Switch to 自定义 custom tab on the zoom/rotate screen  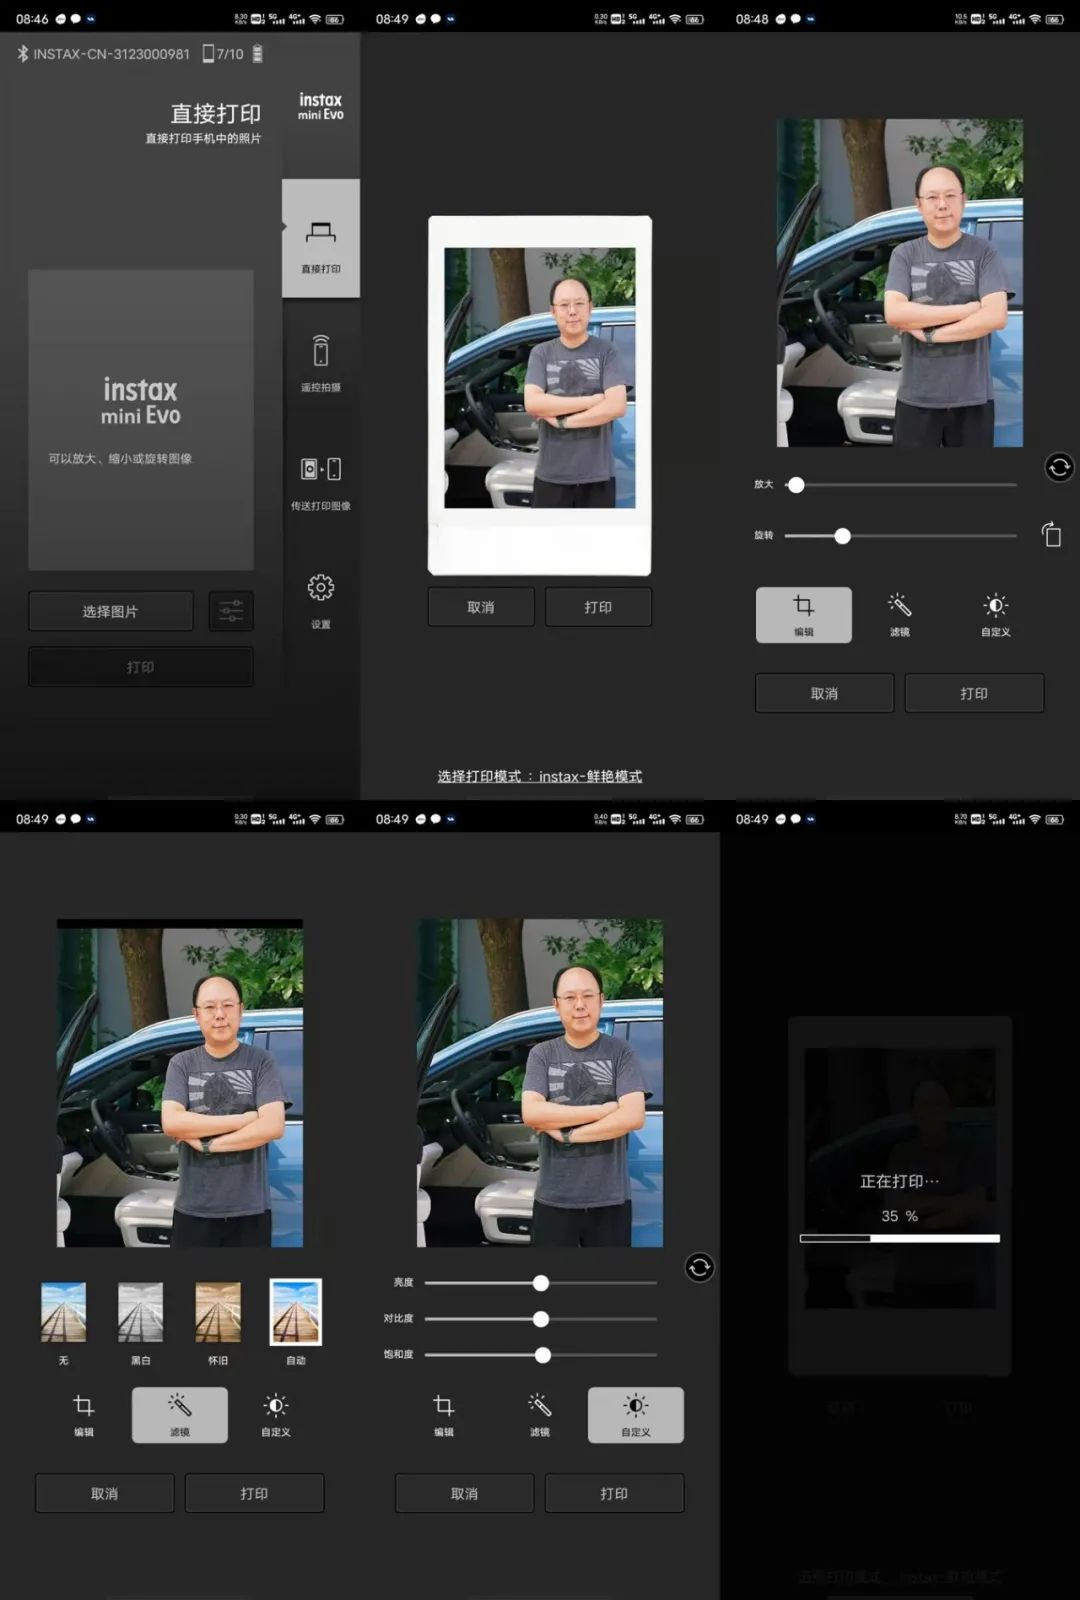point(996,614)
